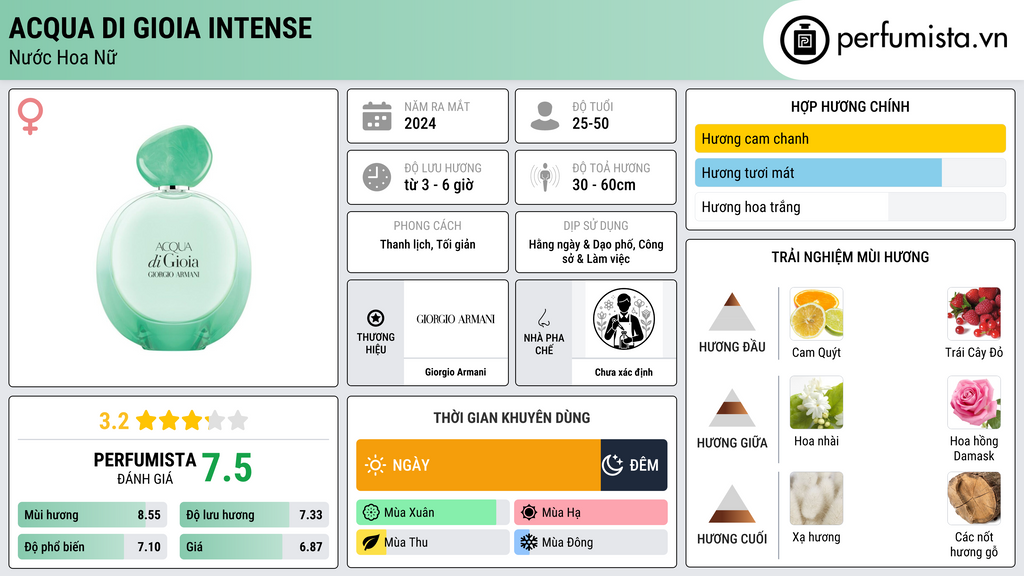Click the 3.2 star rating row
The height and width of the screenshot is (576, 1024).
coord(174,421)
